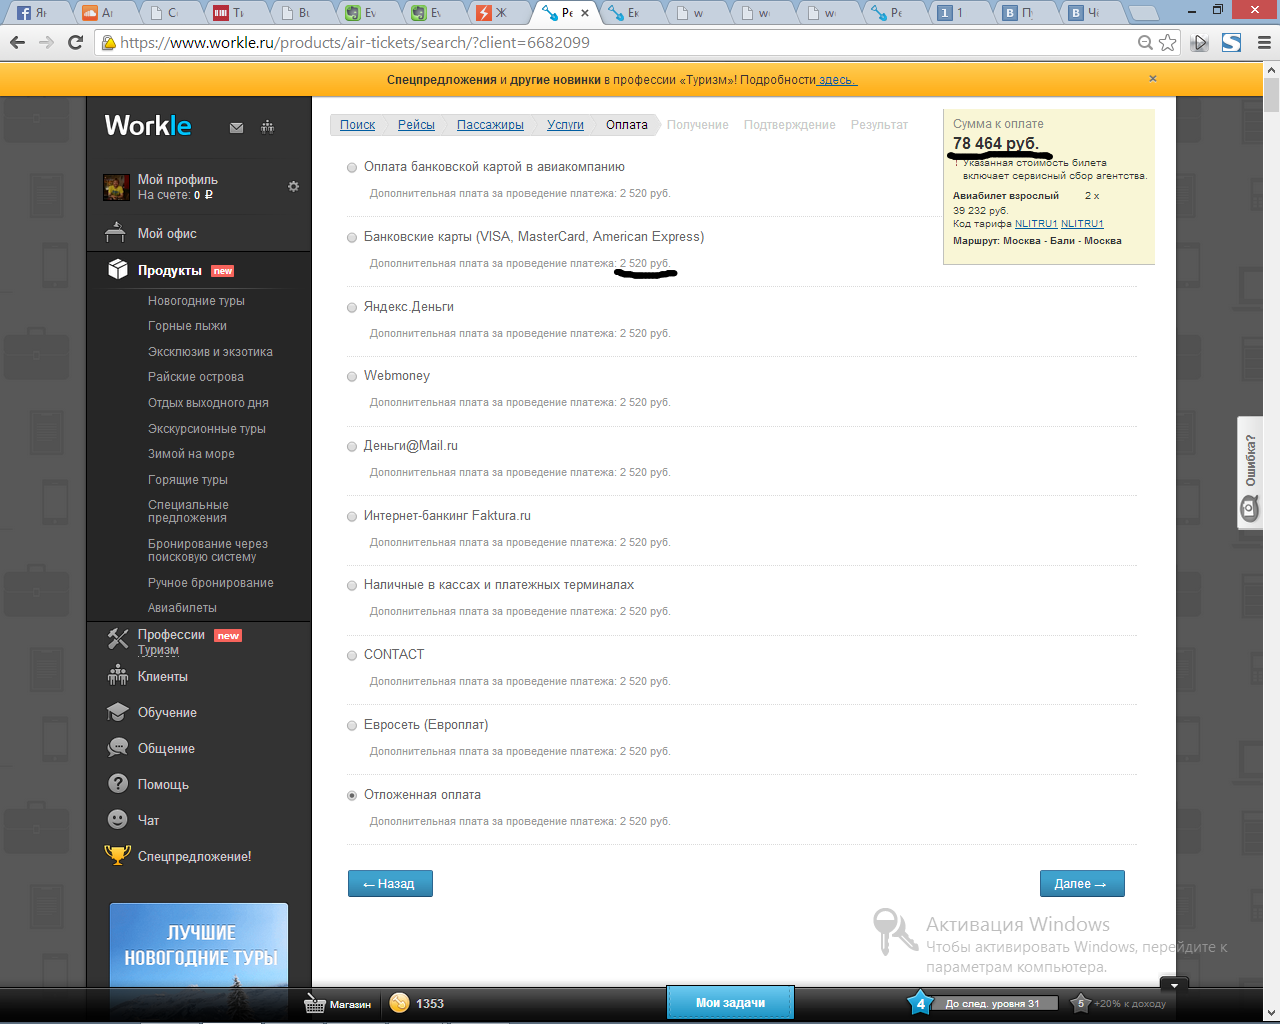The width and height of the screenshot is (1280, 1024).
Task: Select Webmoney payment radio
Action: [x=352, y=377]
